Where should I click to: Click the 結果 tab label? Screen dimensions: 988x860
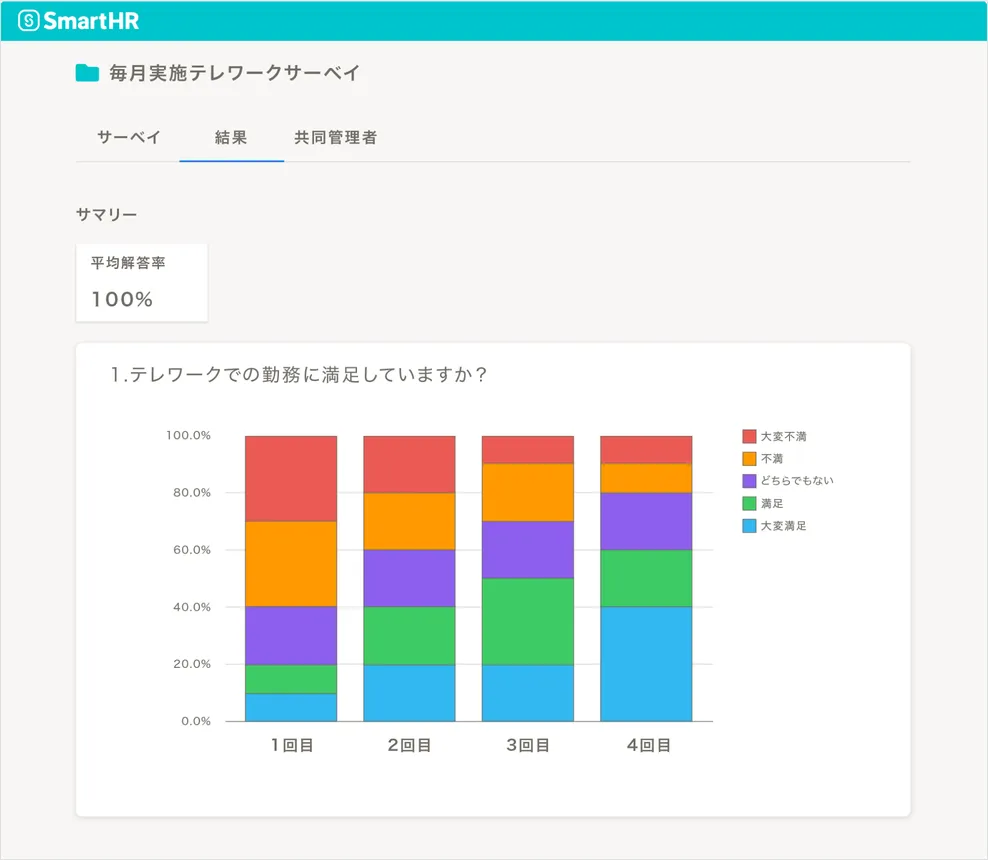pyautogui.click(x=231, y=138)
